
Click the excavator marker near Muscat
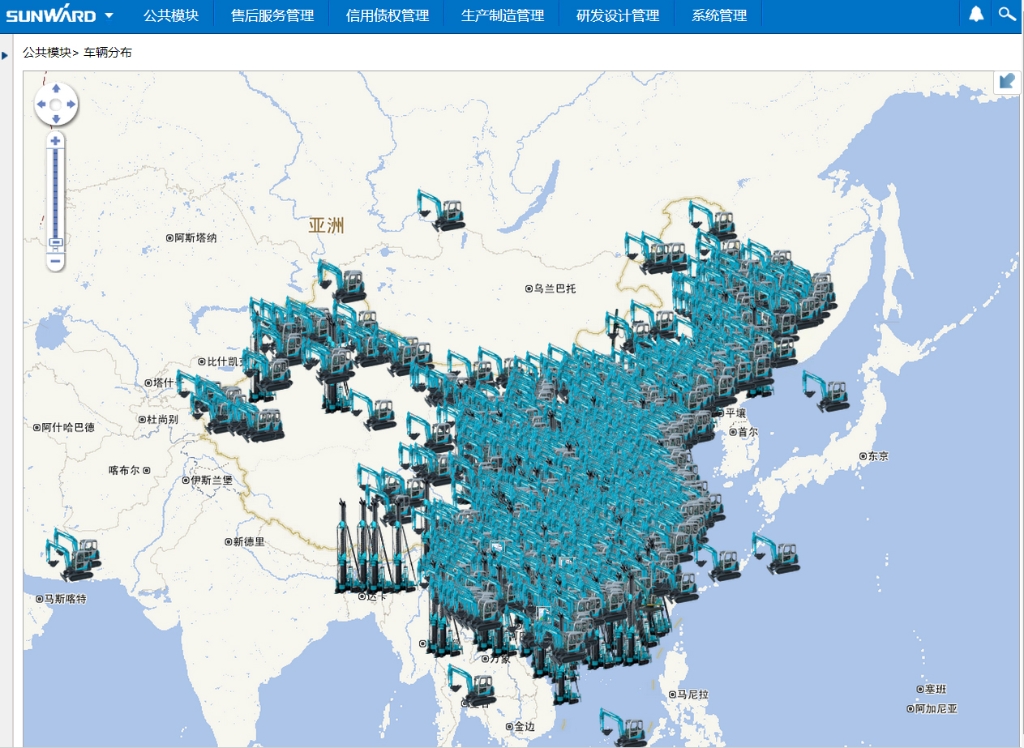tap(74, 555)
